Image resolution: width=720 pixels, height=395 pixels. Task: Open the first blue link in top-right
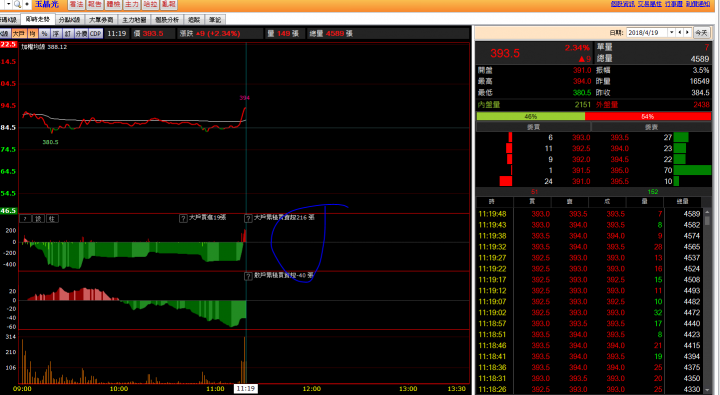click(622, 4)
